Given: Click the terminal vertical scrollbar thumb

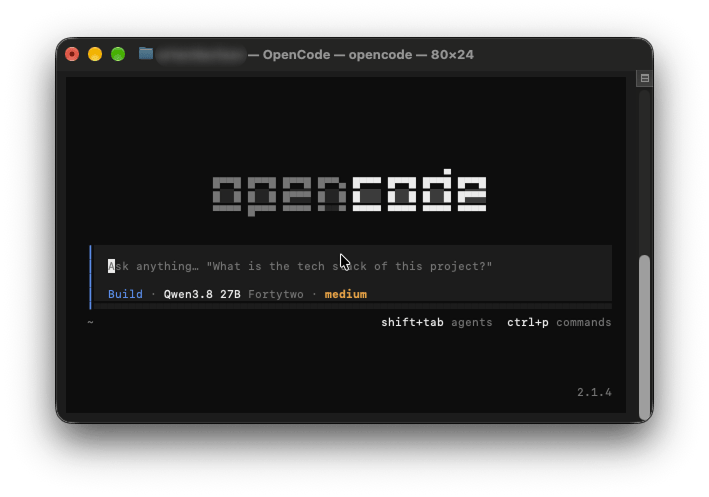Looking at the screenshot, I should [x=644, y=337].
